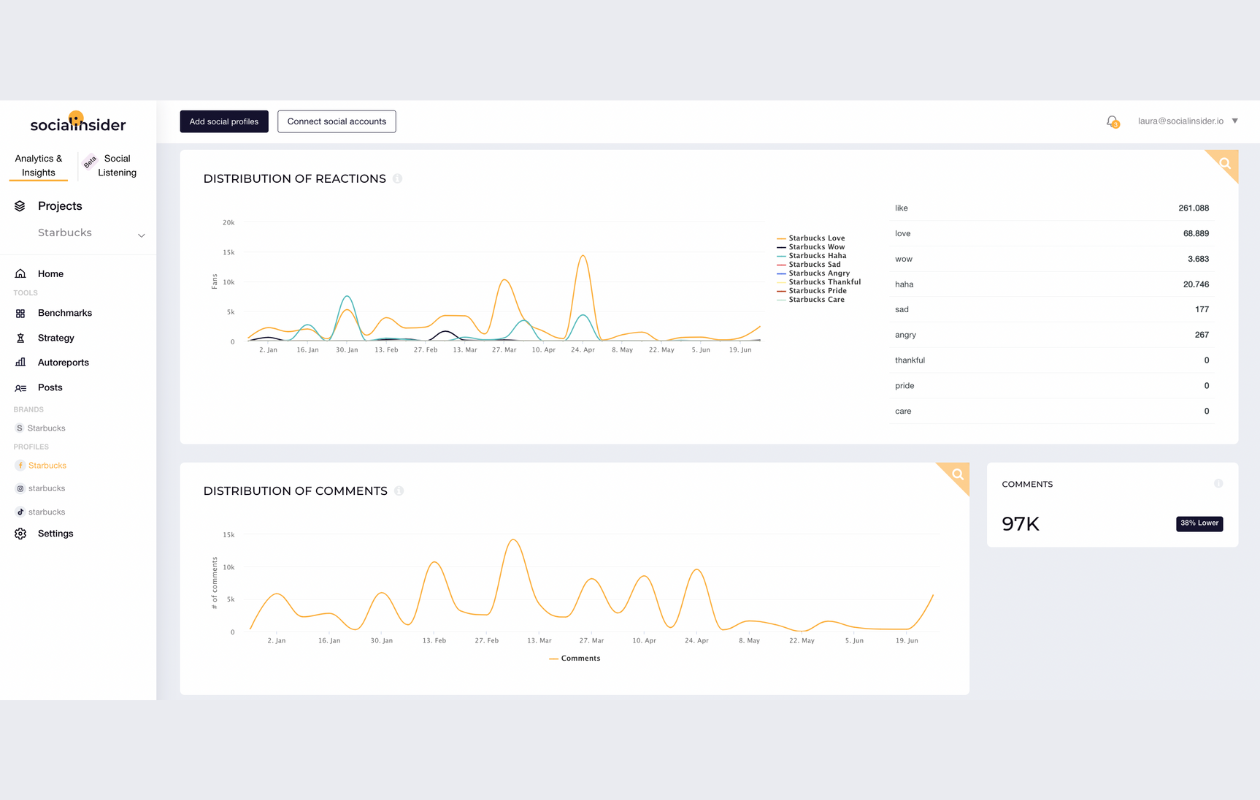Toggle Starbucks Sad series in legend

point(809,265)
